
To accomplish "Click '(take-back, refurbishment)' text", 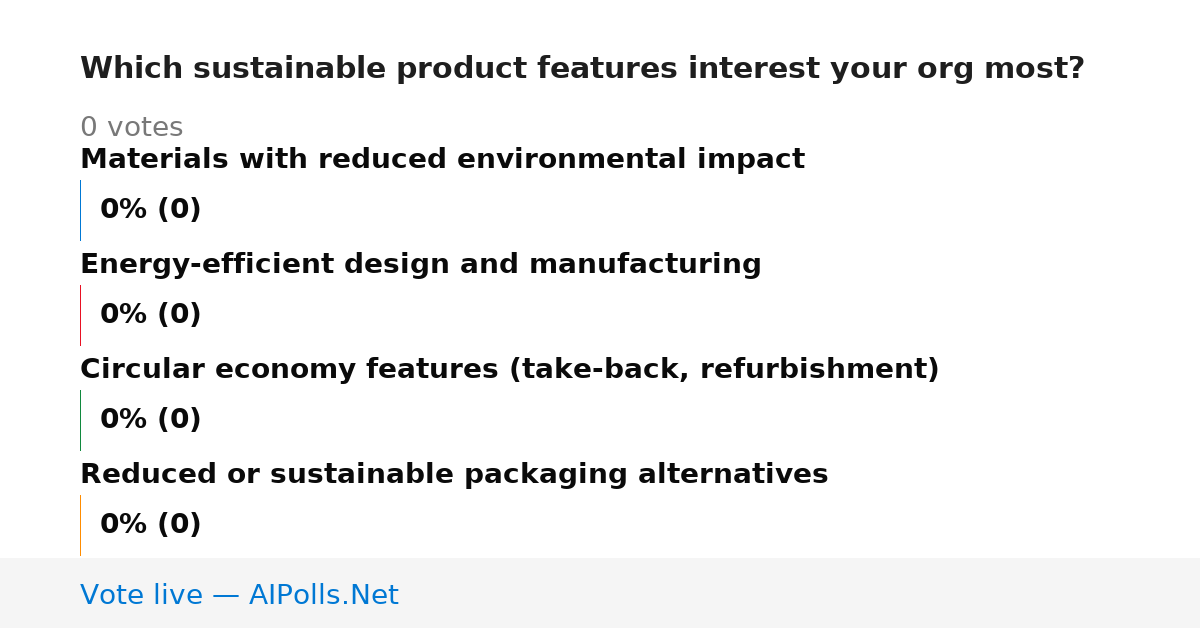I will tap(724, 369).
